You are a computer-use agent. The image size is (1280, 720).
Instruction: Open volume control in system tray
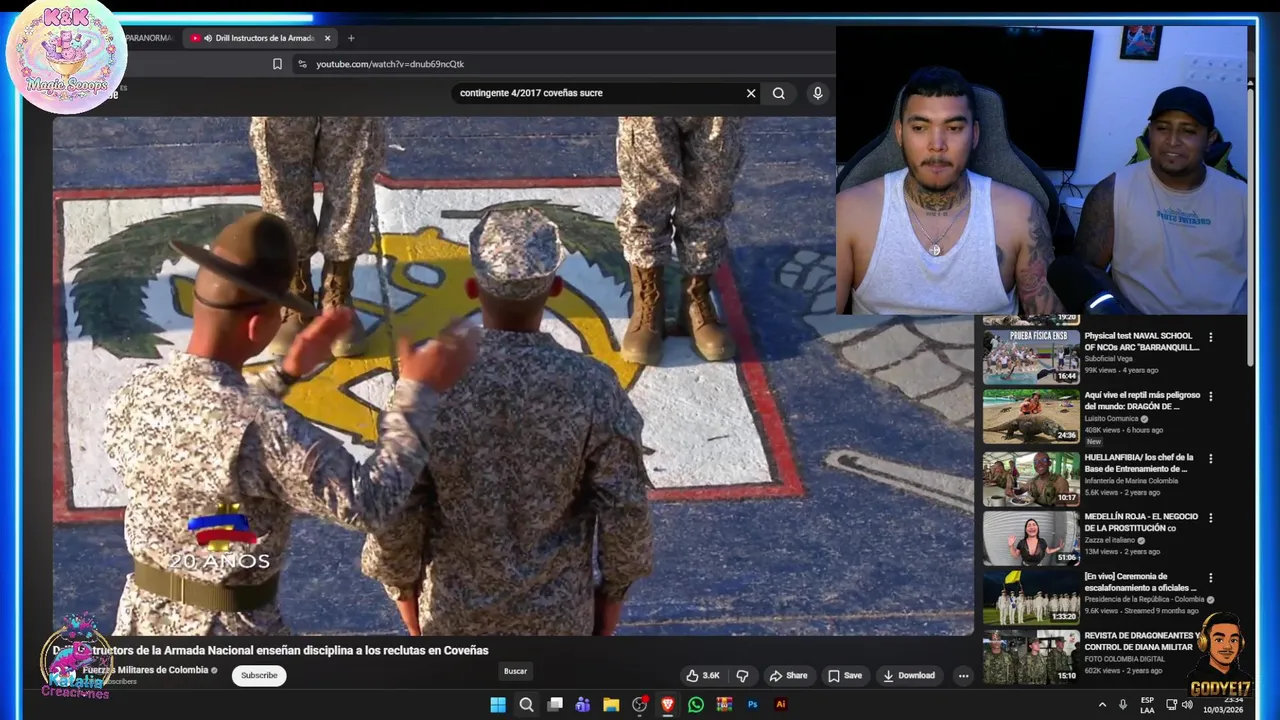(x=1188, y=705)
